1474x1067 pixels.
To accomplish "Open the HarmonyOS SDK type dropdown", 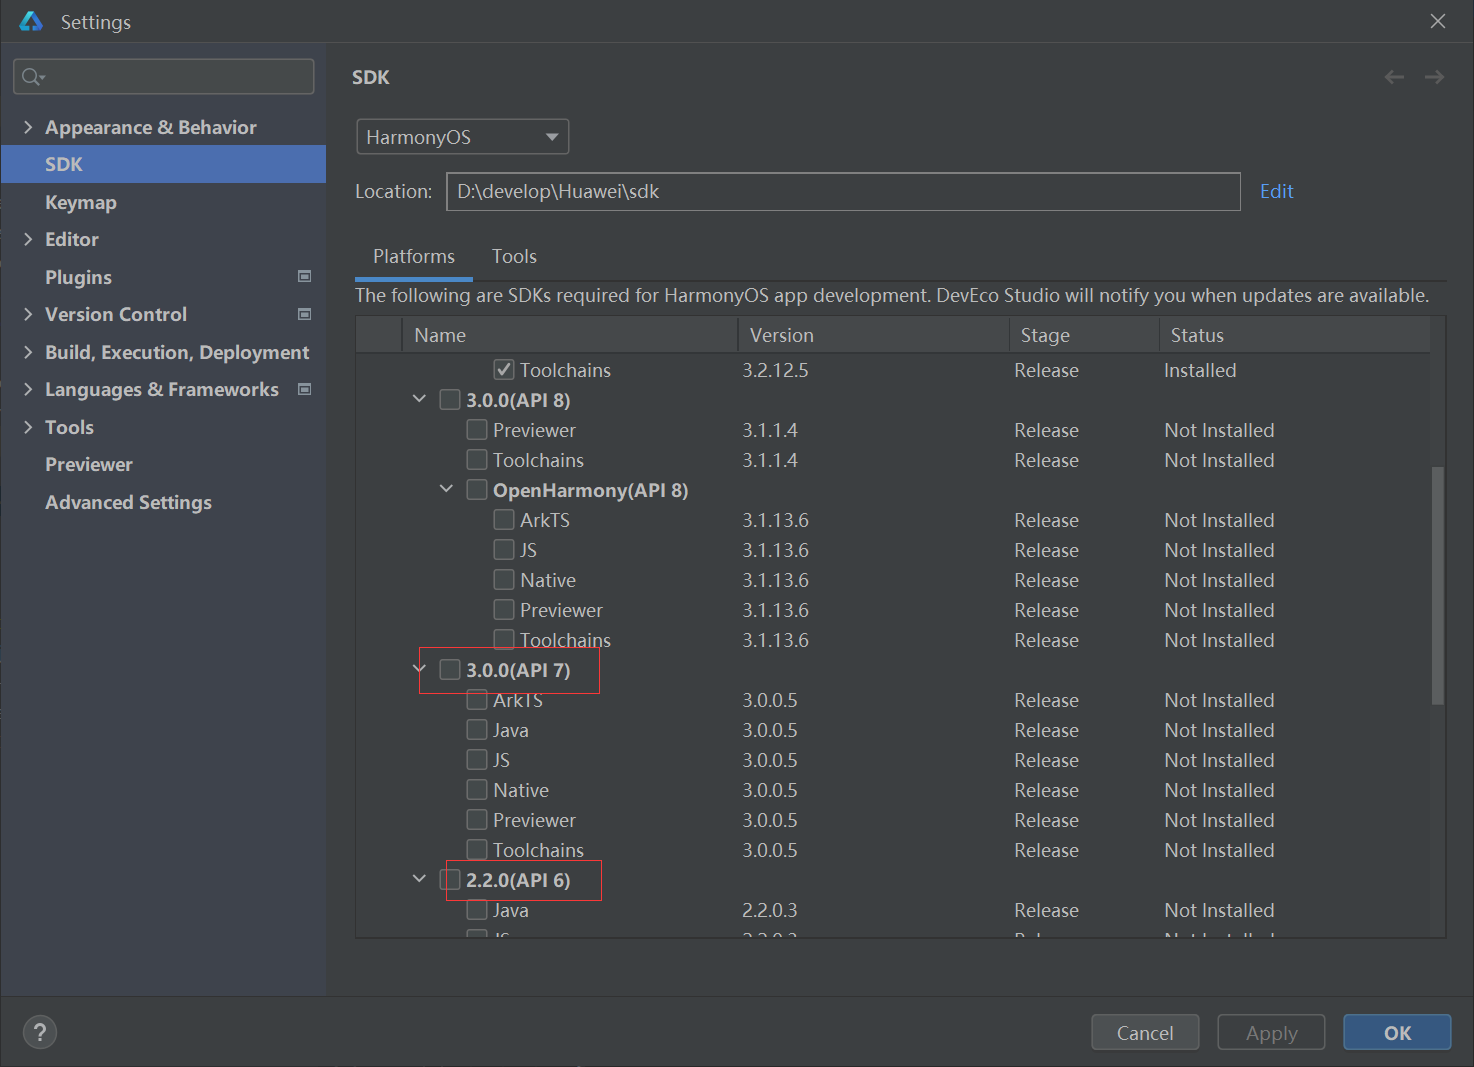I will (462, 137).
